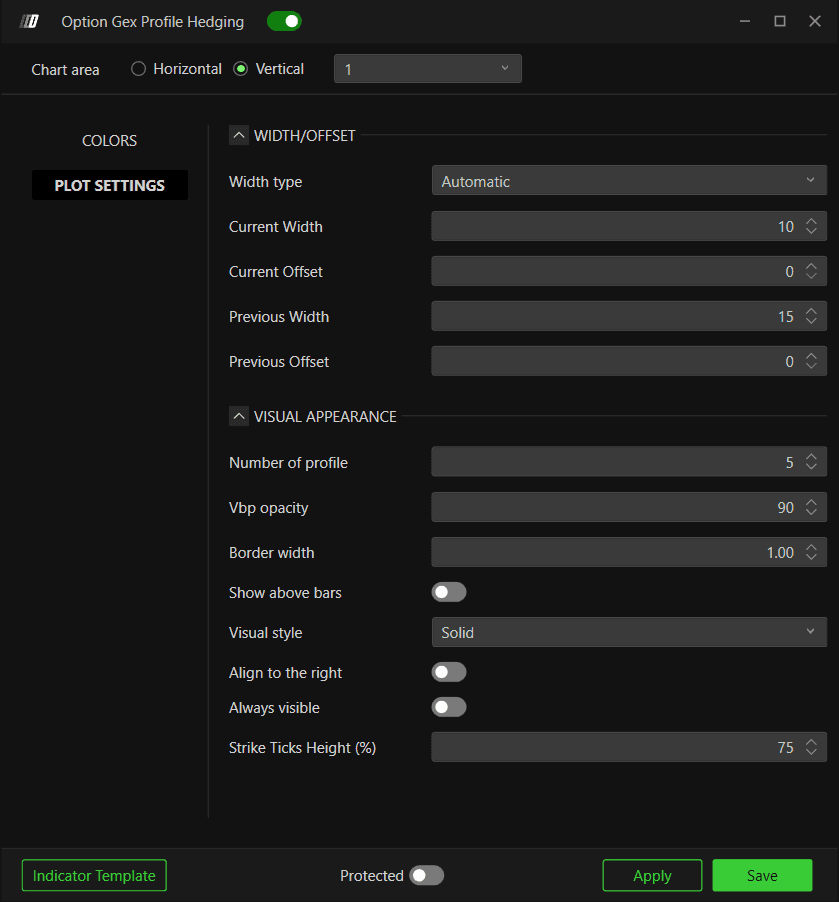This screenshot has height=902, width=839.
Task: Increase Current Offset with up arrow
Action: coord(811,266)
